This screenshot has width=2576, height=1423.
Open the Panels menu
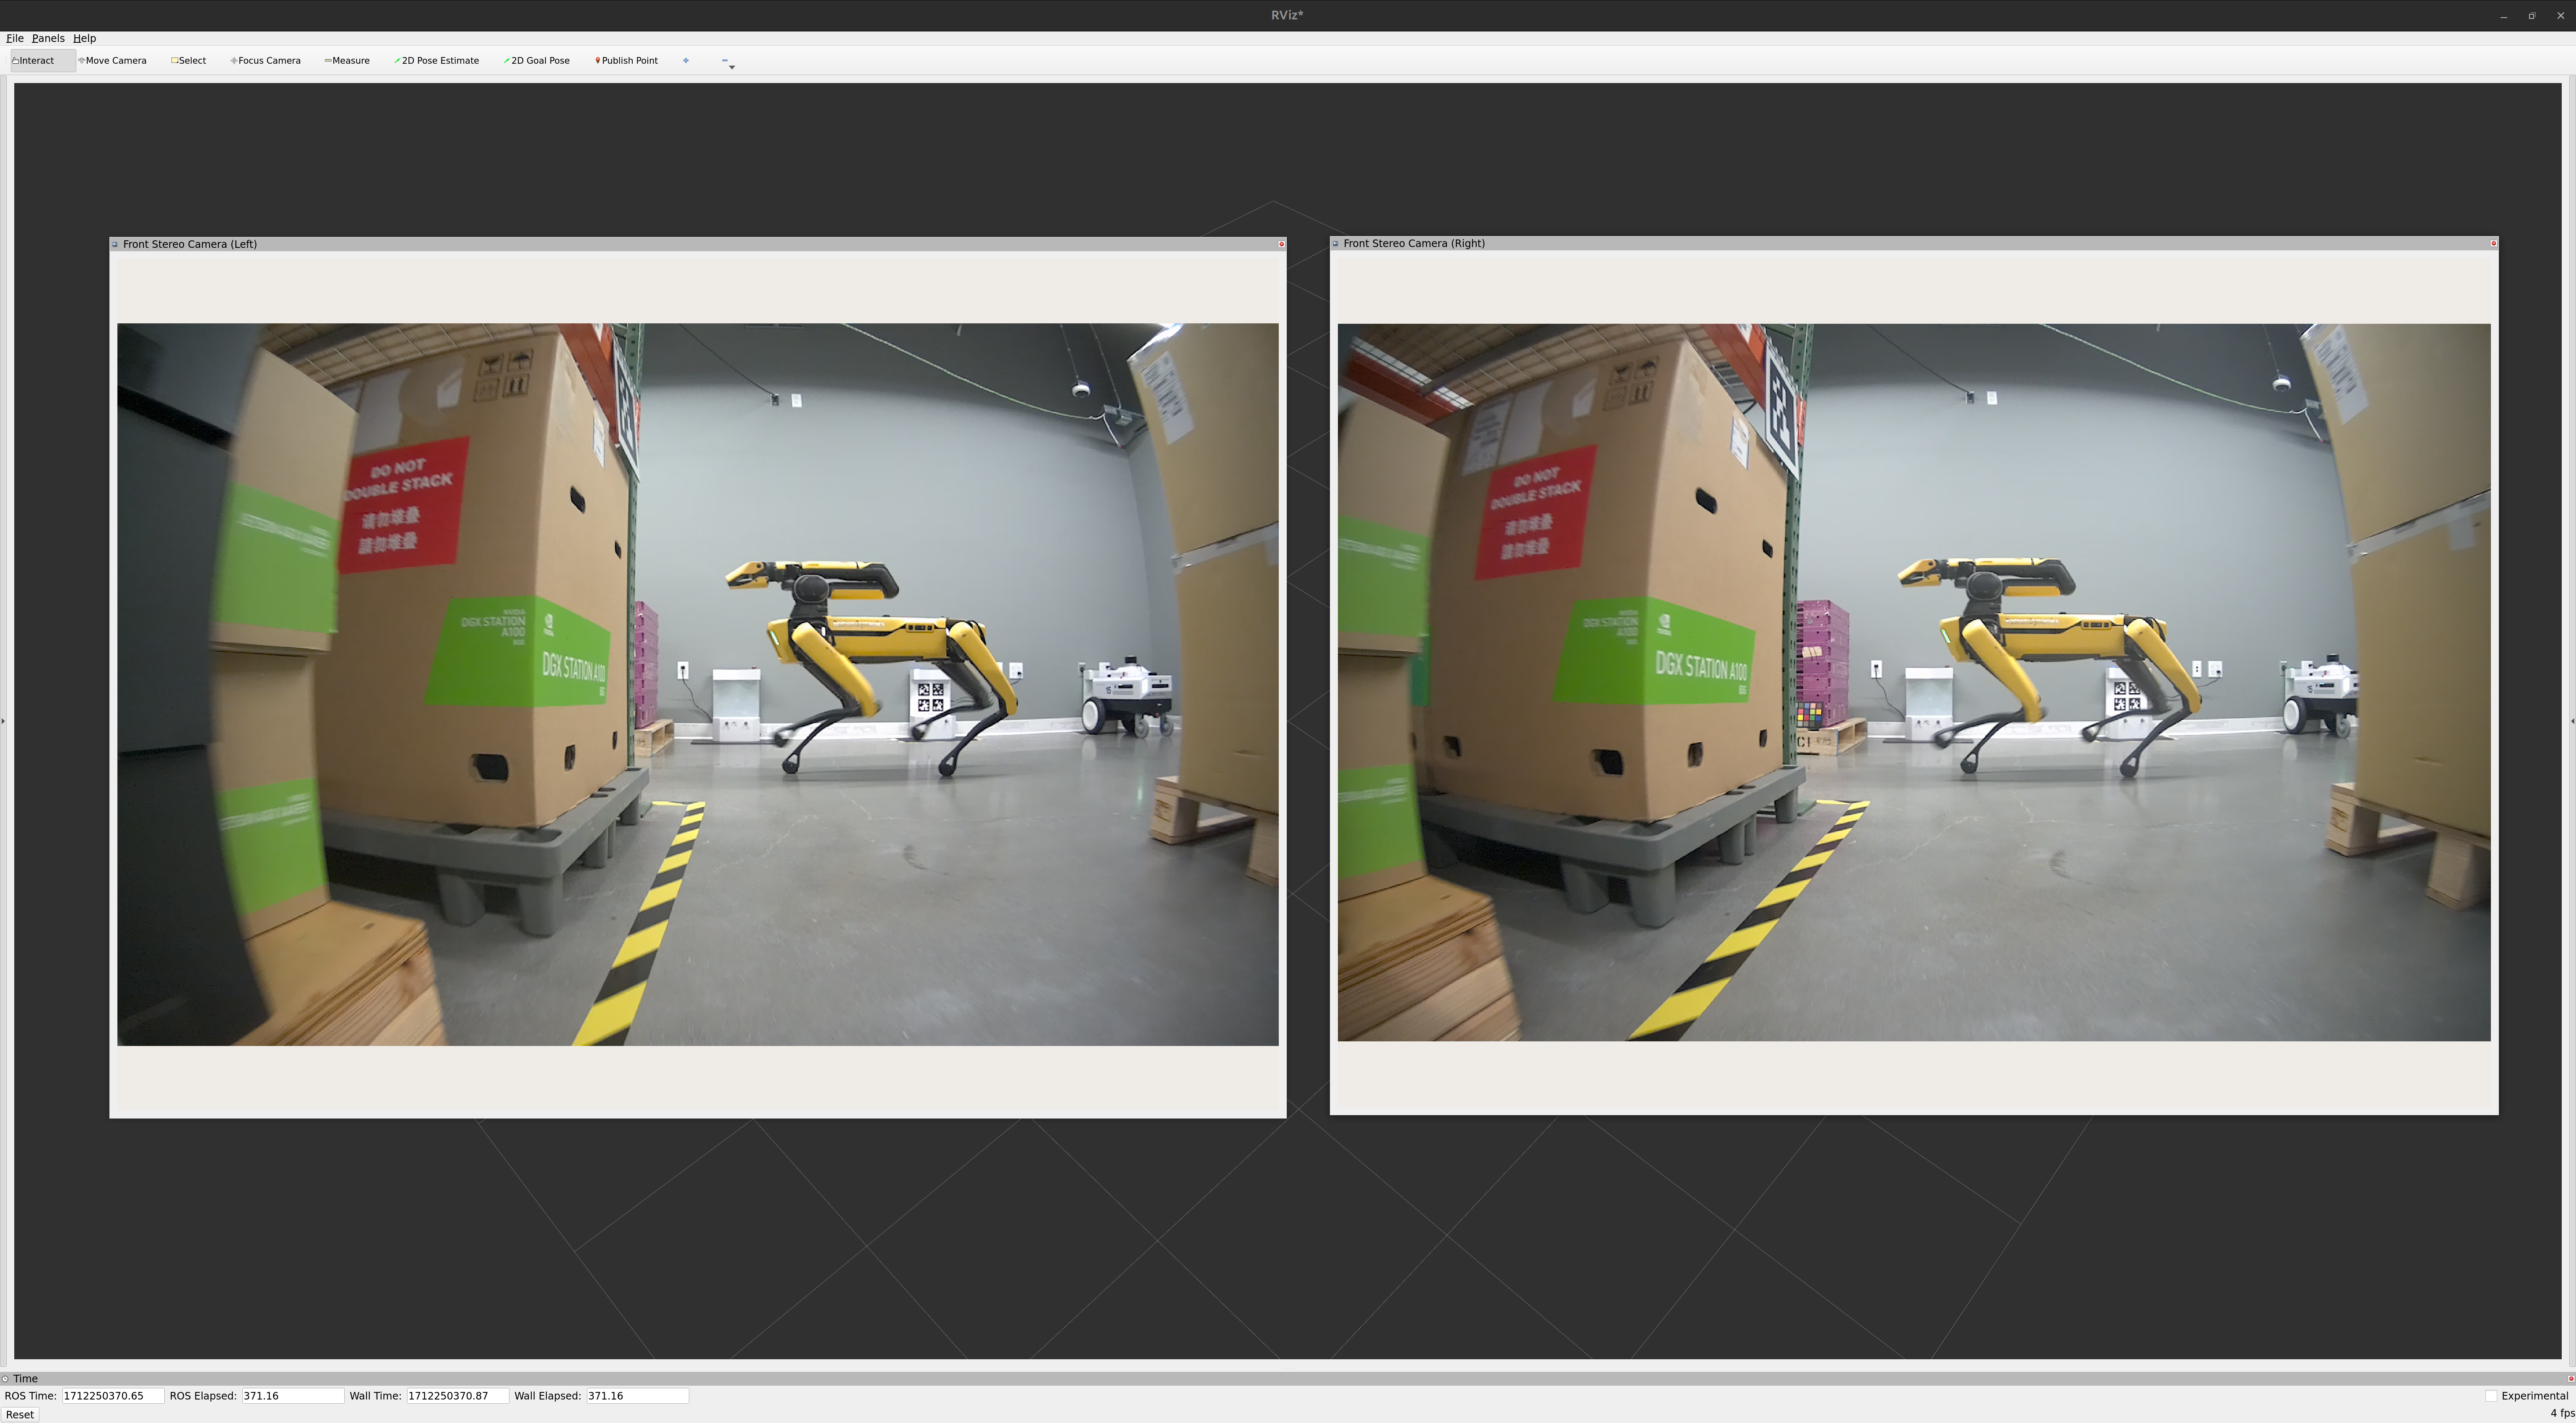coord(48,38)
